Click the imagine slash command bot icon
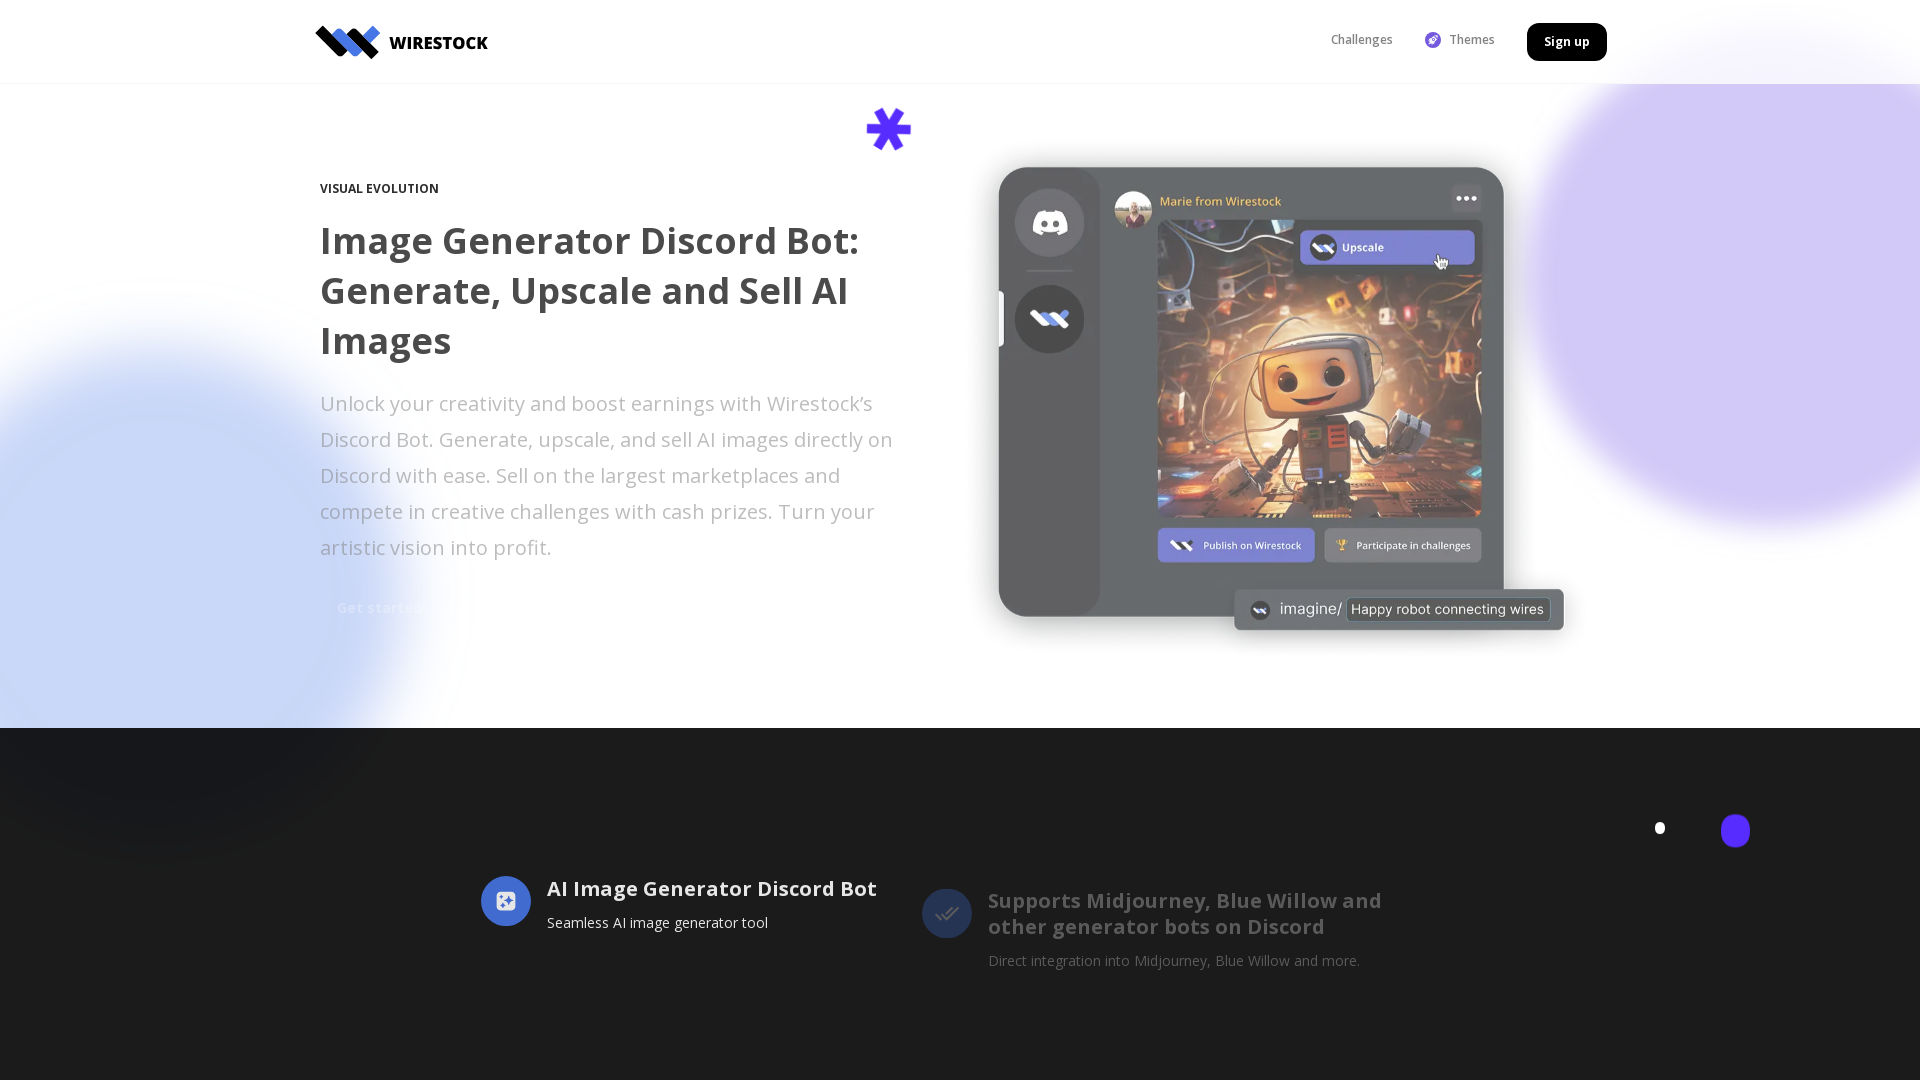This screenshot has width=1920, height=1080. 1259,609
